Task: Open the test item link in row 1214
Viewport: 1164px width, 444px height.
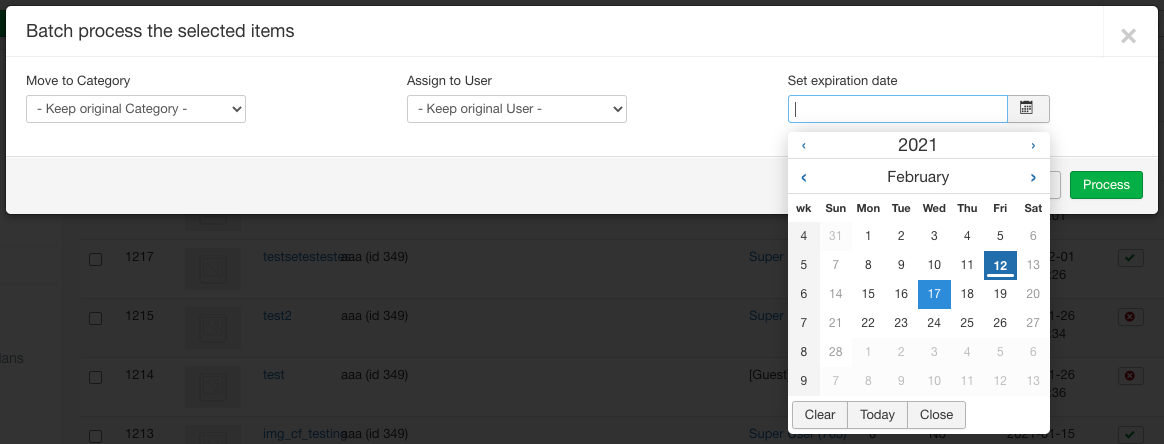Action: (274, 375)
